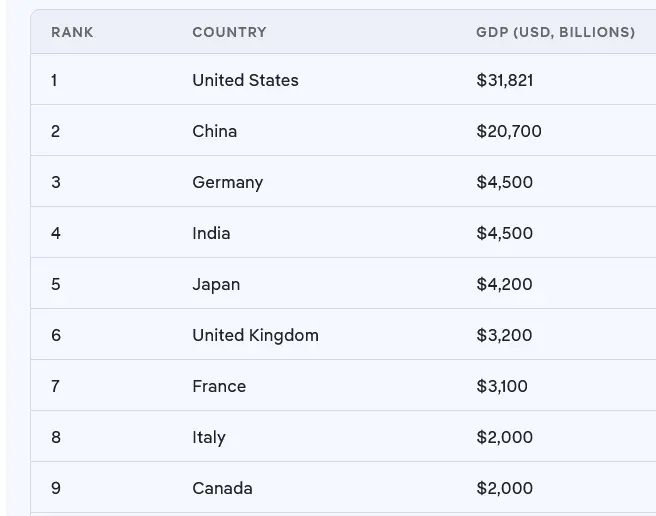This screenshot has height=516, width=656.
Task: Click the RANK column header
Action: point(72,32)
